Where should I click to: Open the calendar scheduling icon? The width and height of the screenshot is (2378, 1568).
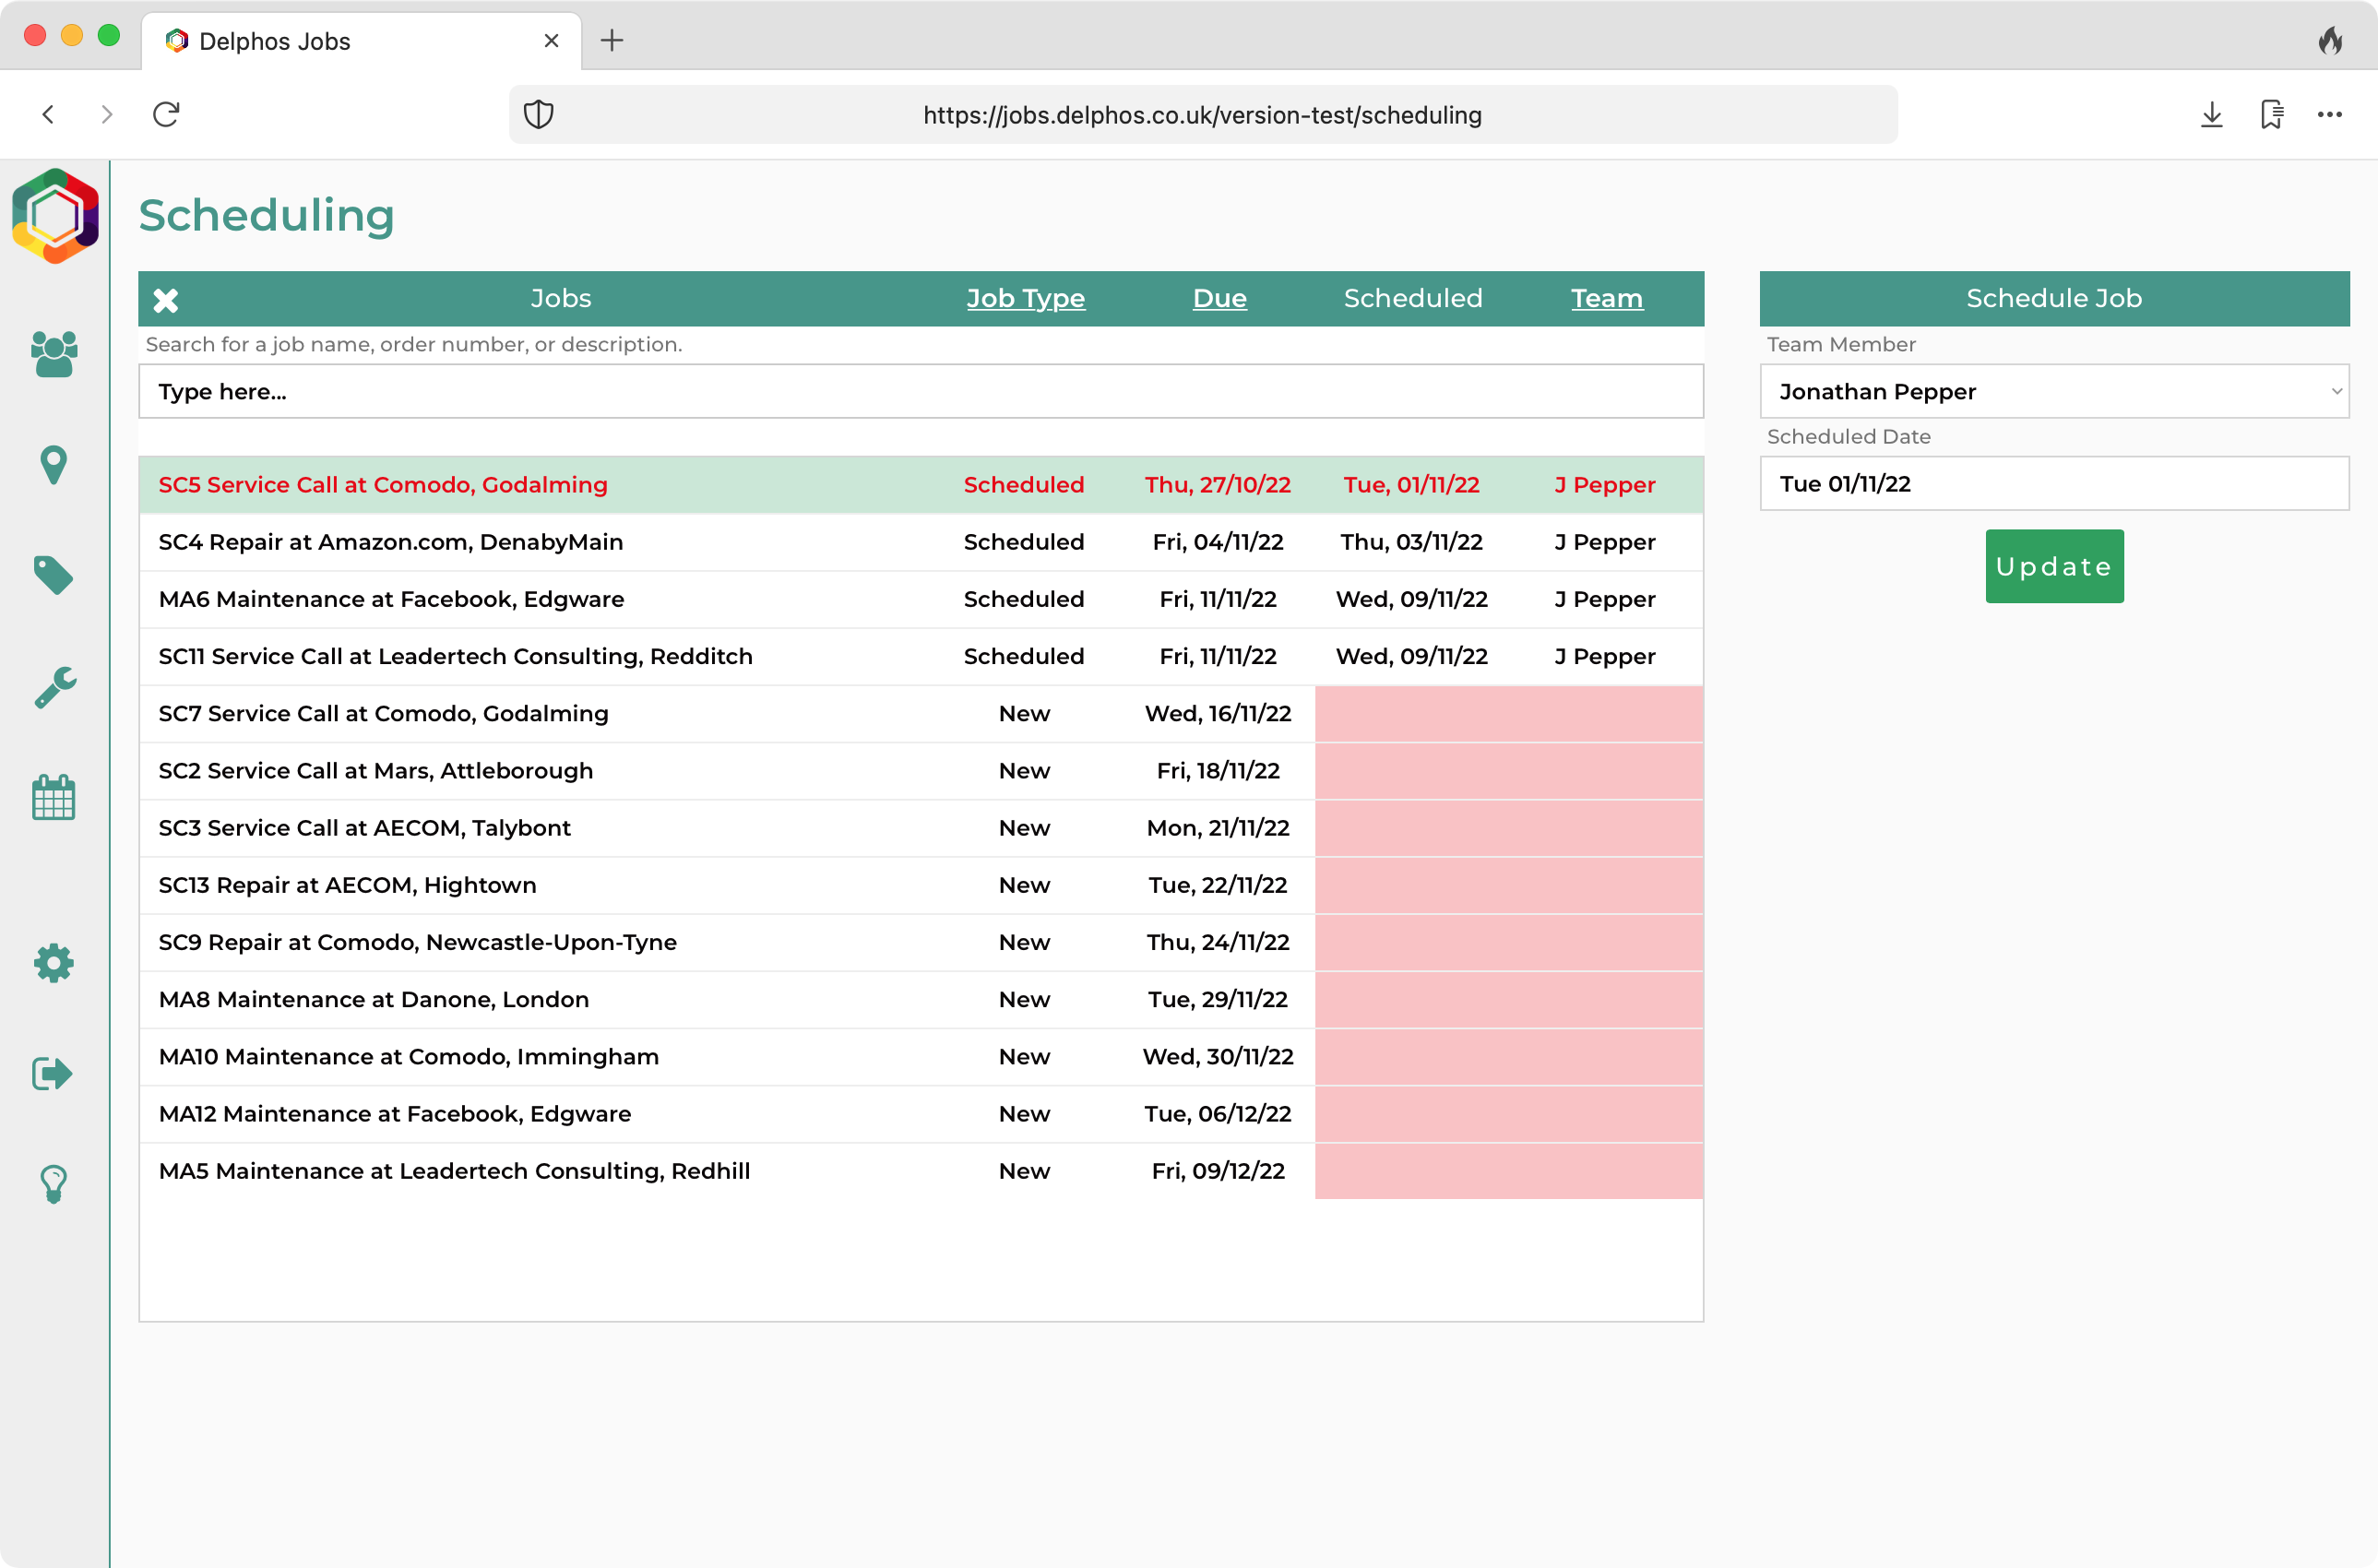click(54, 798)
